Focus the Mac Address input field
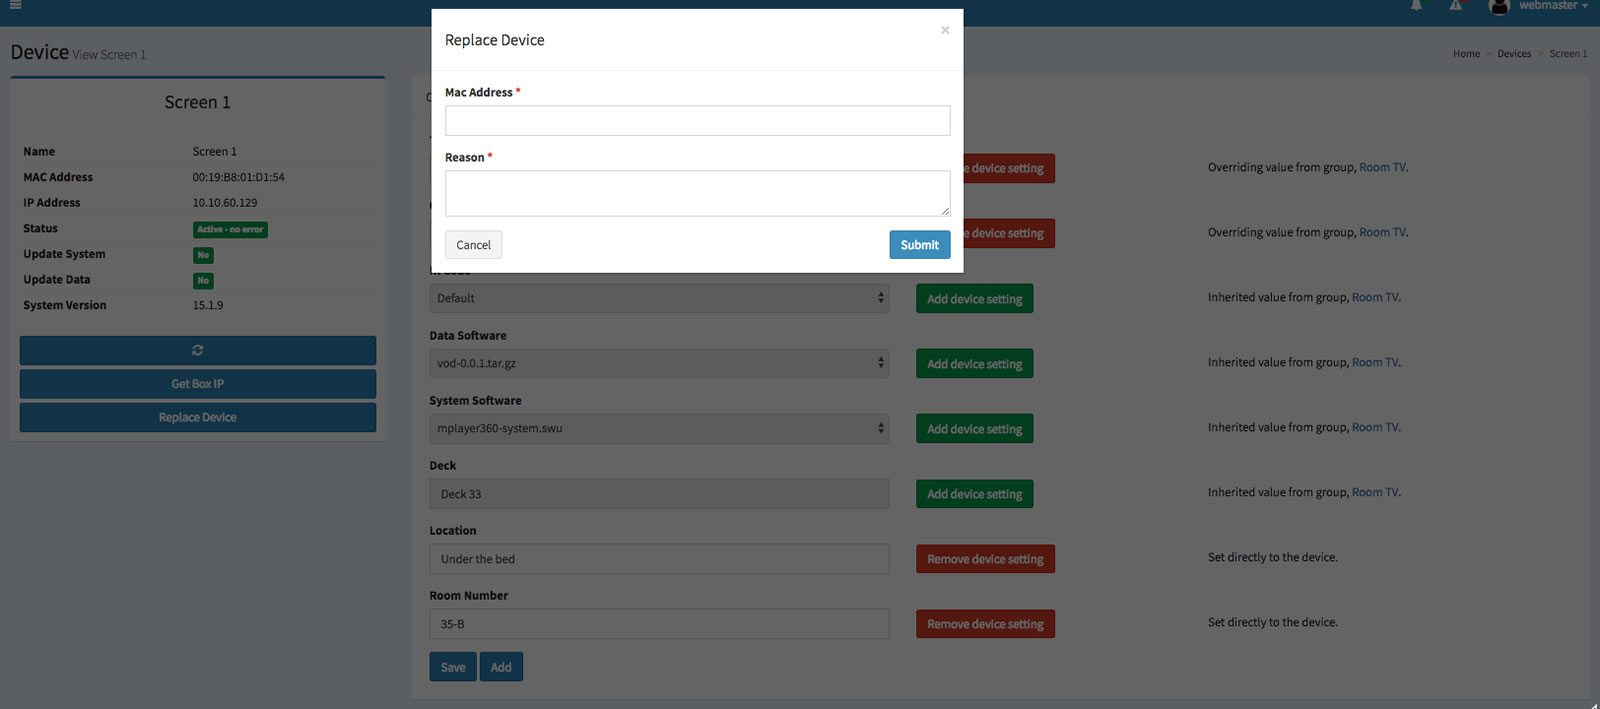The width and height of the screenshot is (1600, 709). tap(697, 121)
